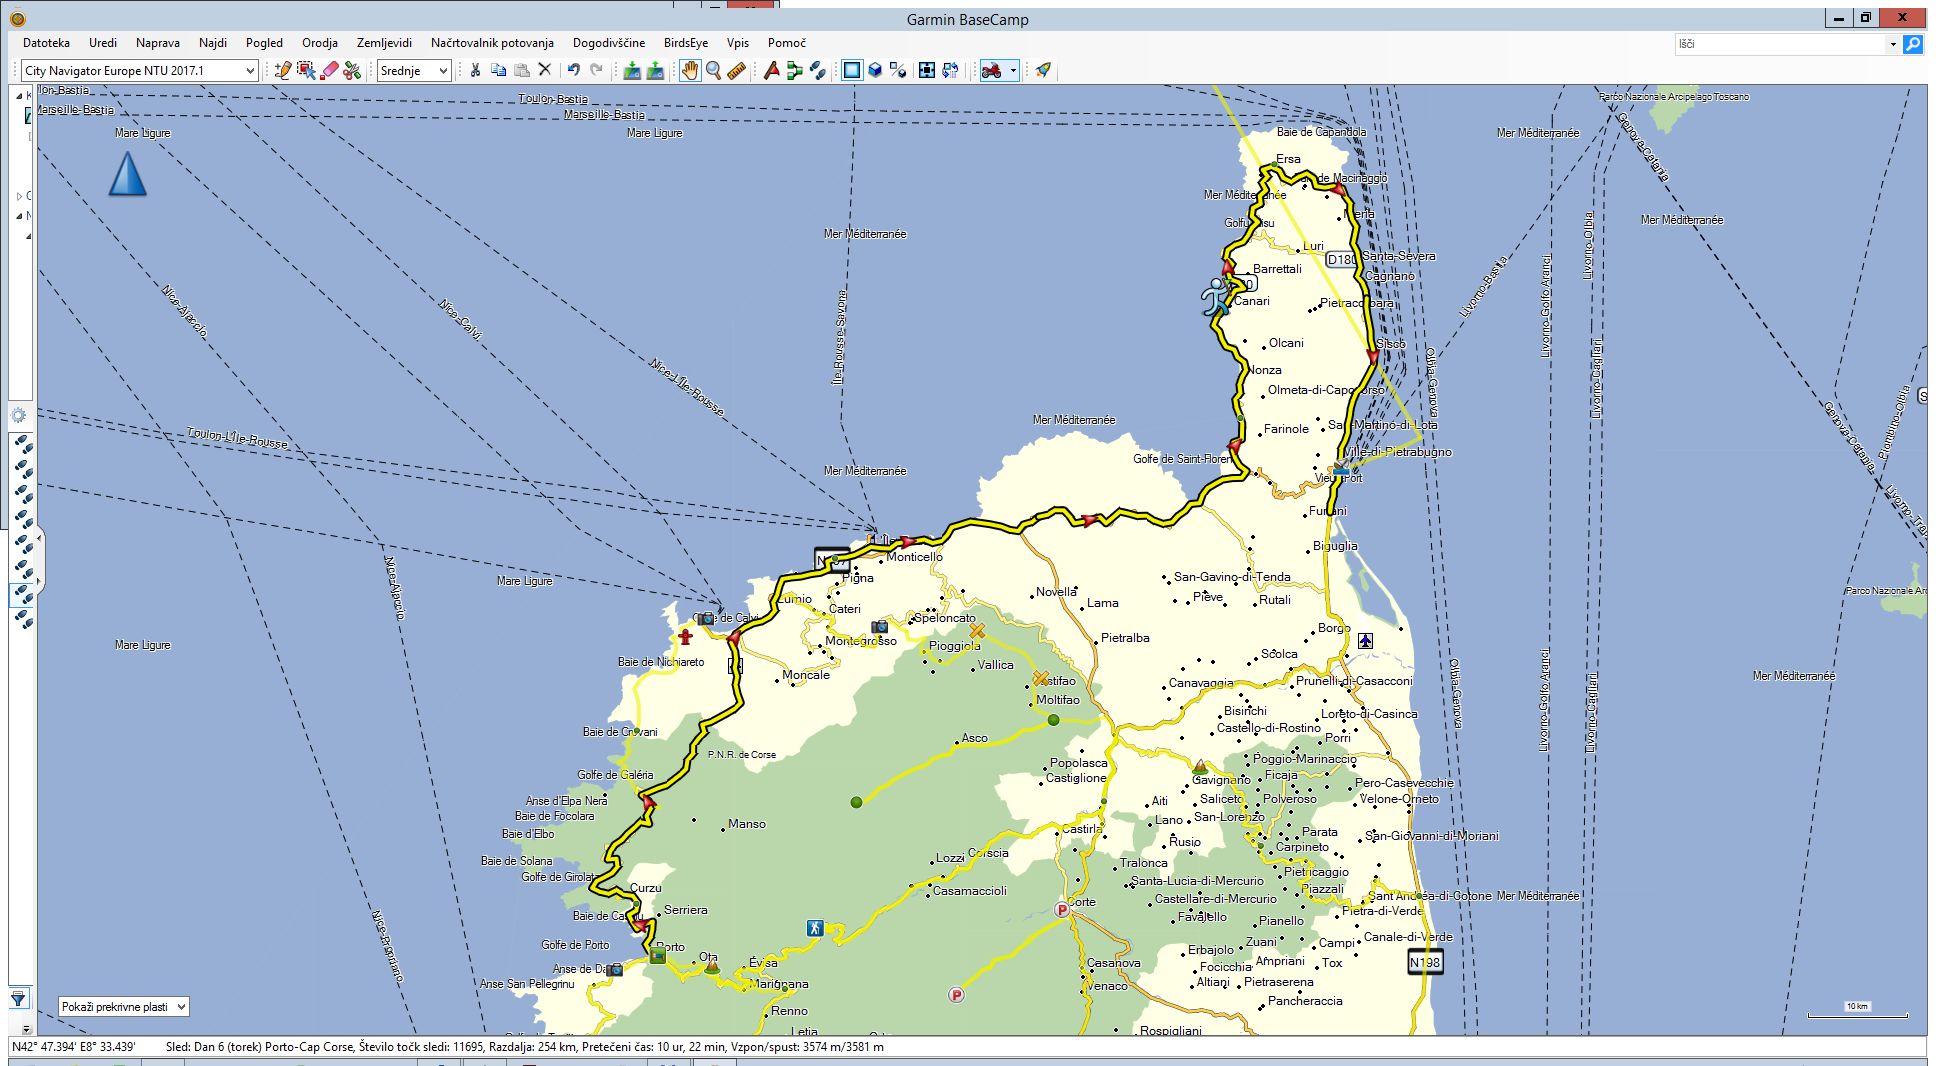Click the airport symbol near Borgo
The width and height of the screenshot is (1936, 1066).
tap(1365, 641)
